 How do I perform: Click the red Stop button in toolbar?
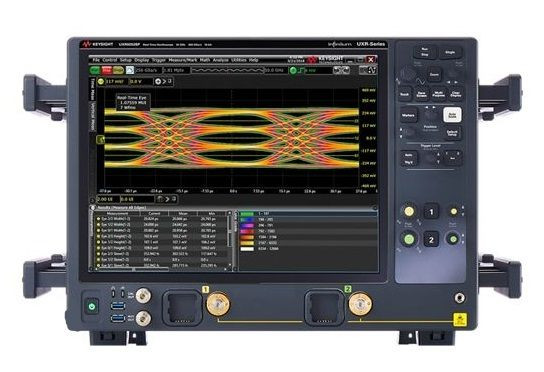107,70
